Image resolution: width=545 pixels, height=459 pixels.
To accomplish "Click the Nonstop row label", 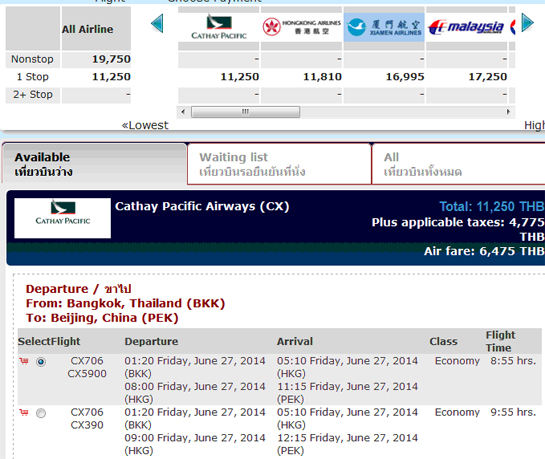I will coord(32,59).
